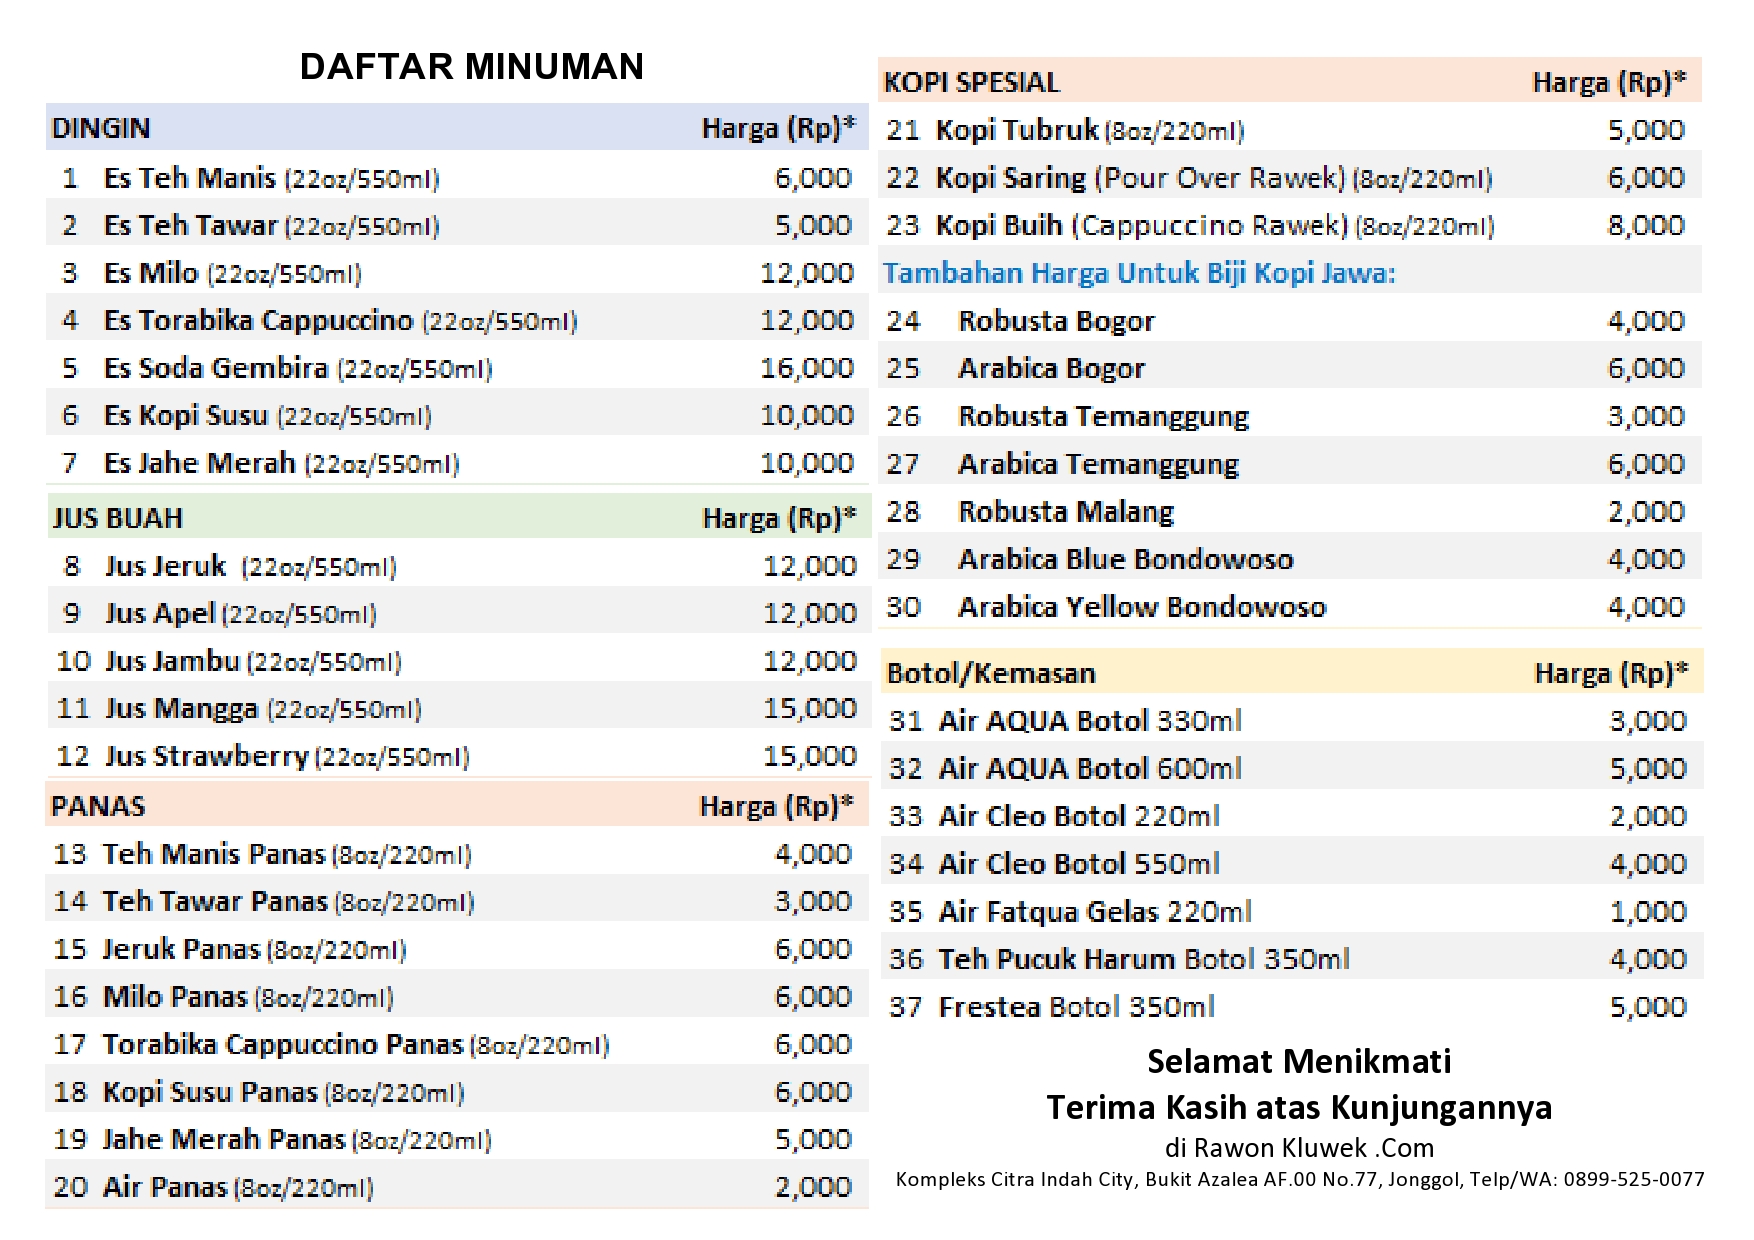Click Teh Pucuk Harum Botol 350ml
The width and height of the screenshot is (1754, 1240).
click(1143, 959)
